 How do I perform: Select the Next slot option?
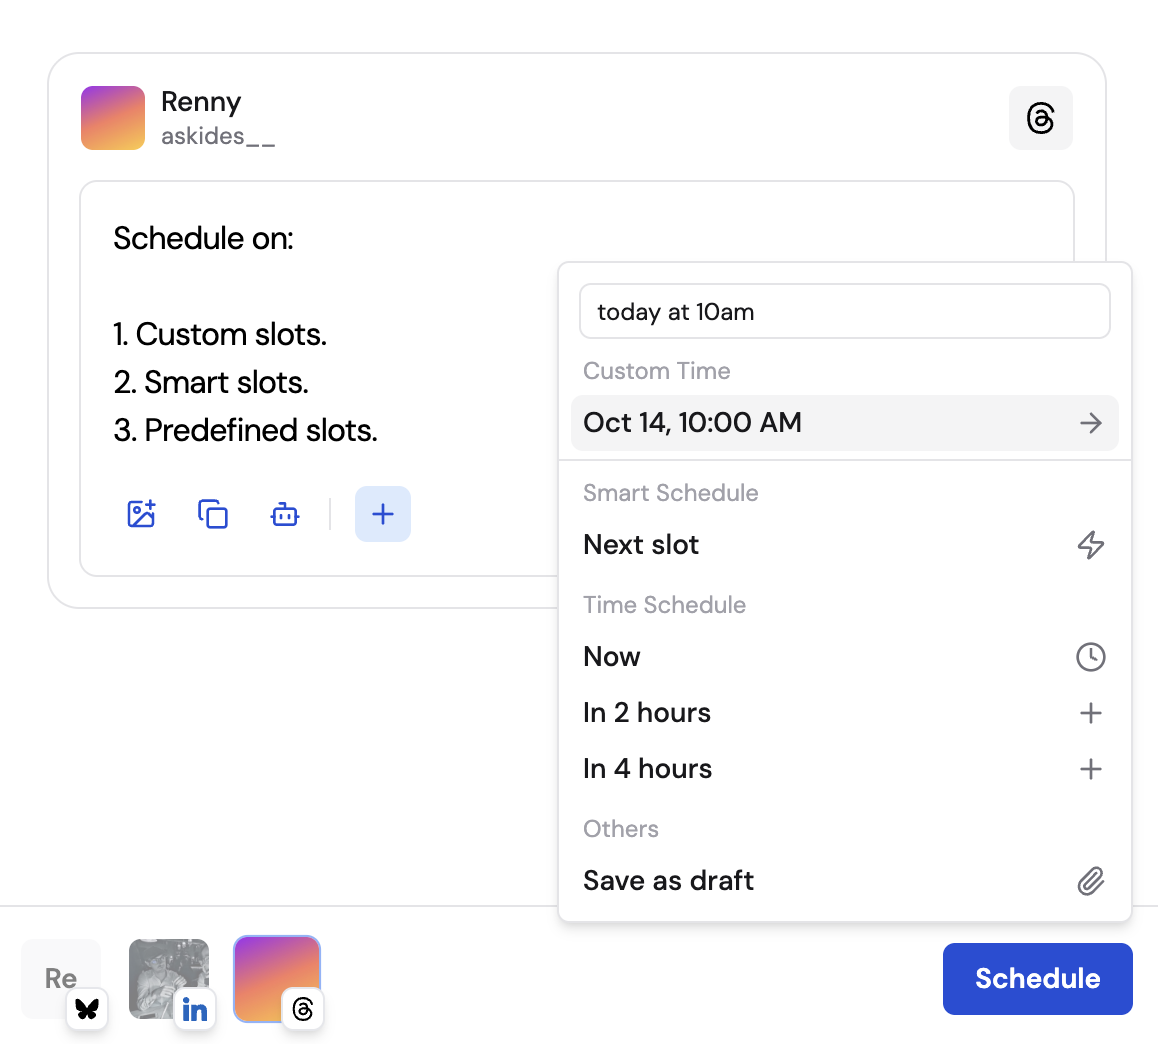(x=642, y=545)
